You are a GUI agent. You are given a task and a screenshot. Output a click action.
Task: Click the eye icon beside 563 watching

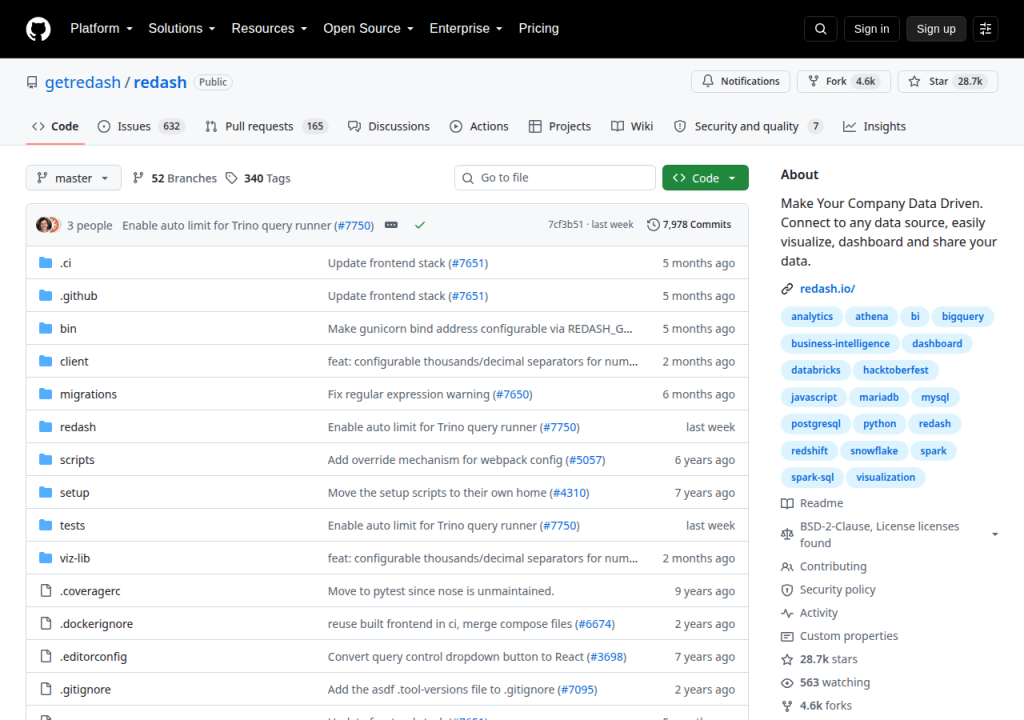787,683
